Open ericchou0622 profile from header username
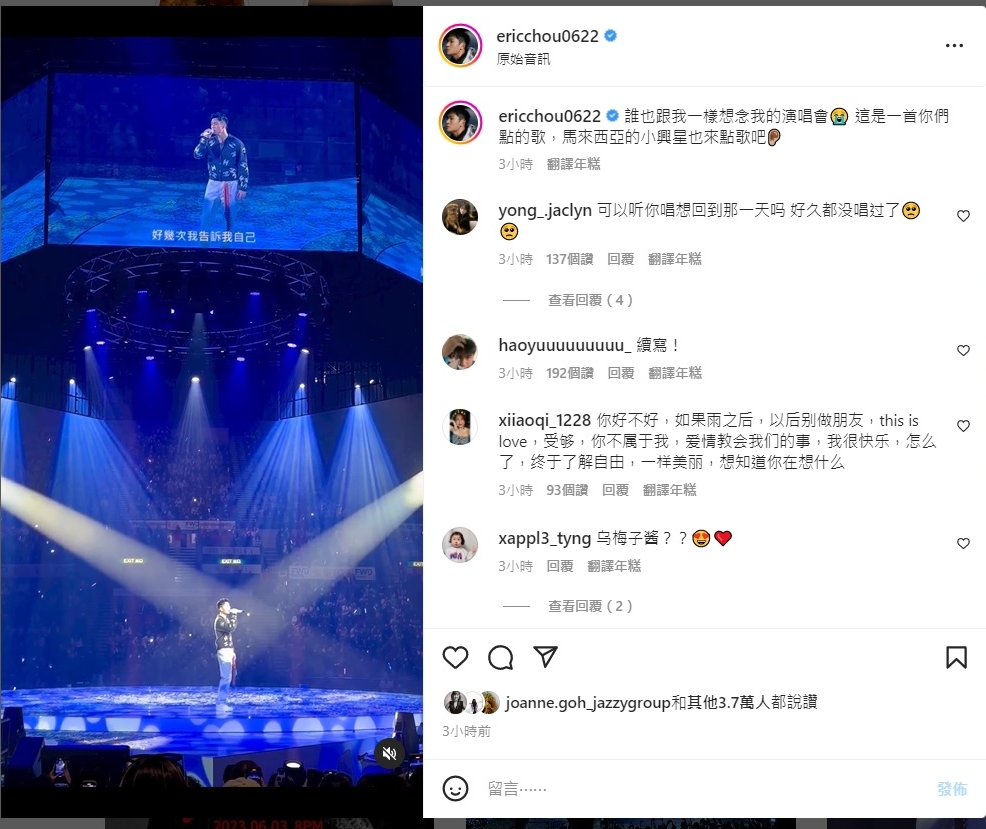 [x=547, y=36]
